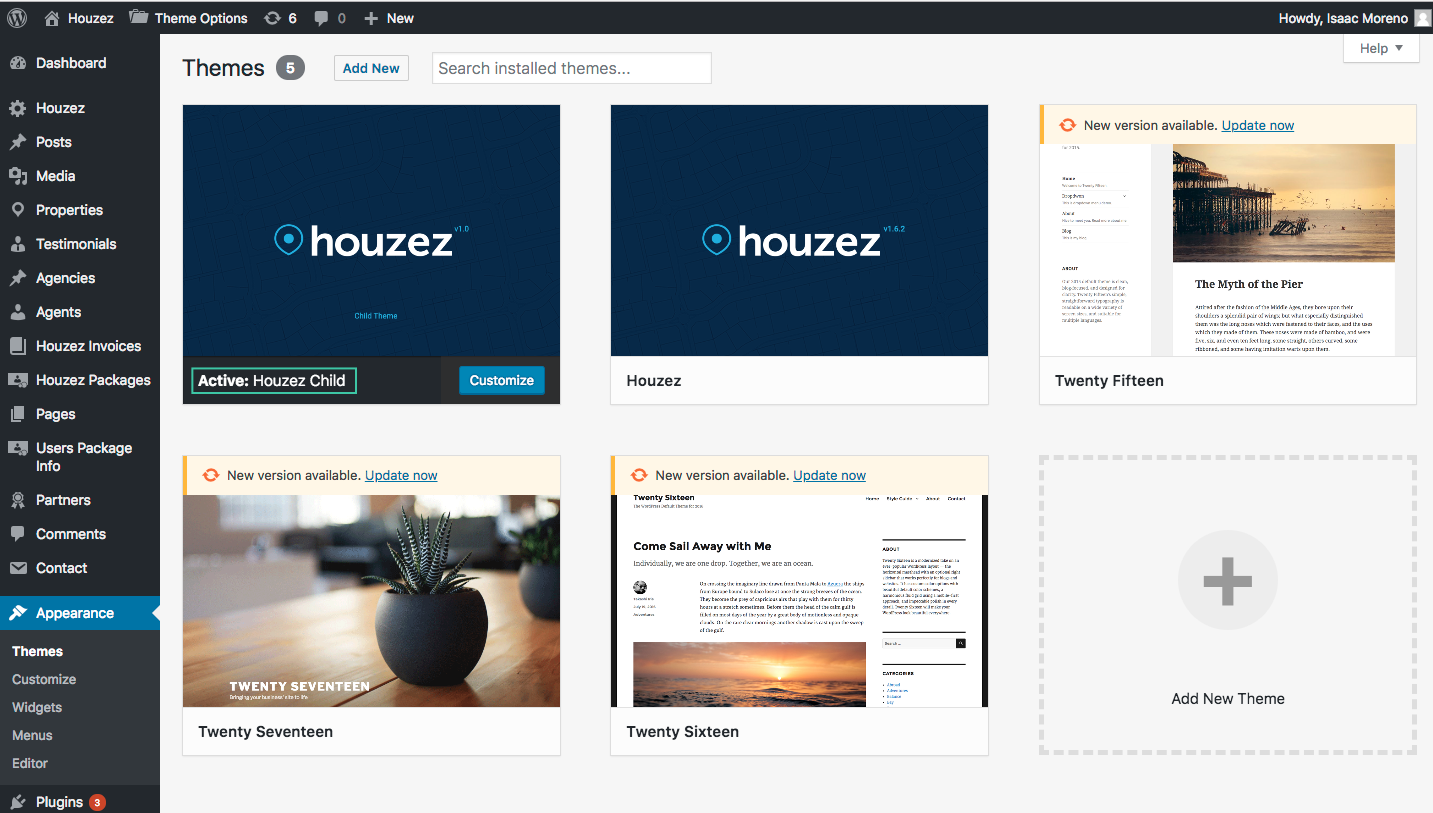Screen dimensions: 1433x813
Task: Click the home icon beside Houzez
Action: [x=52, y=18]
